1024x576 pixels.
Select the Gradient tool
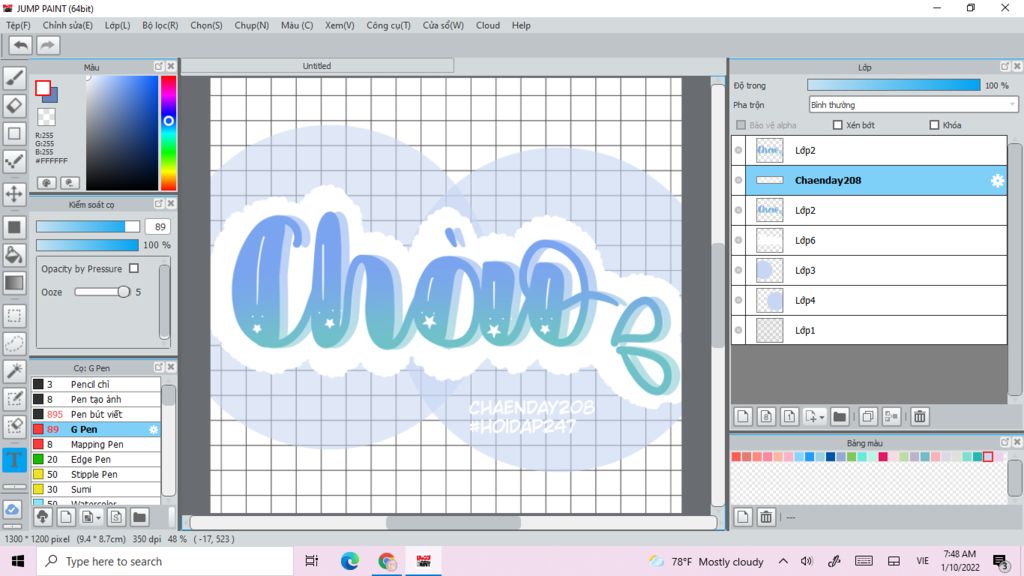click(x=14, y=283)
